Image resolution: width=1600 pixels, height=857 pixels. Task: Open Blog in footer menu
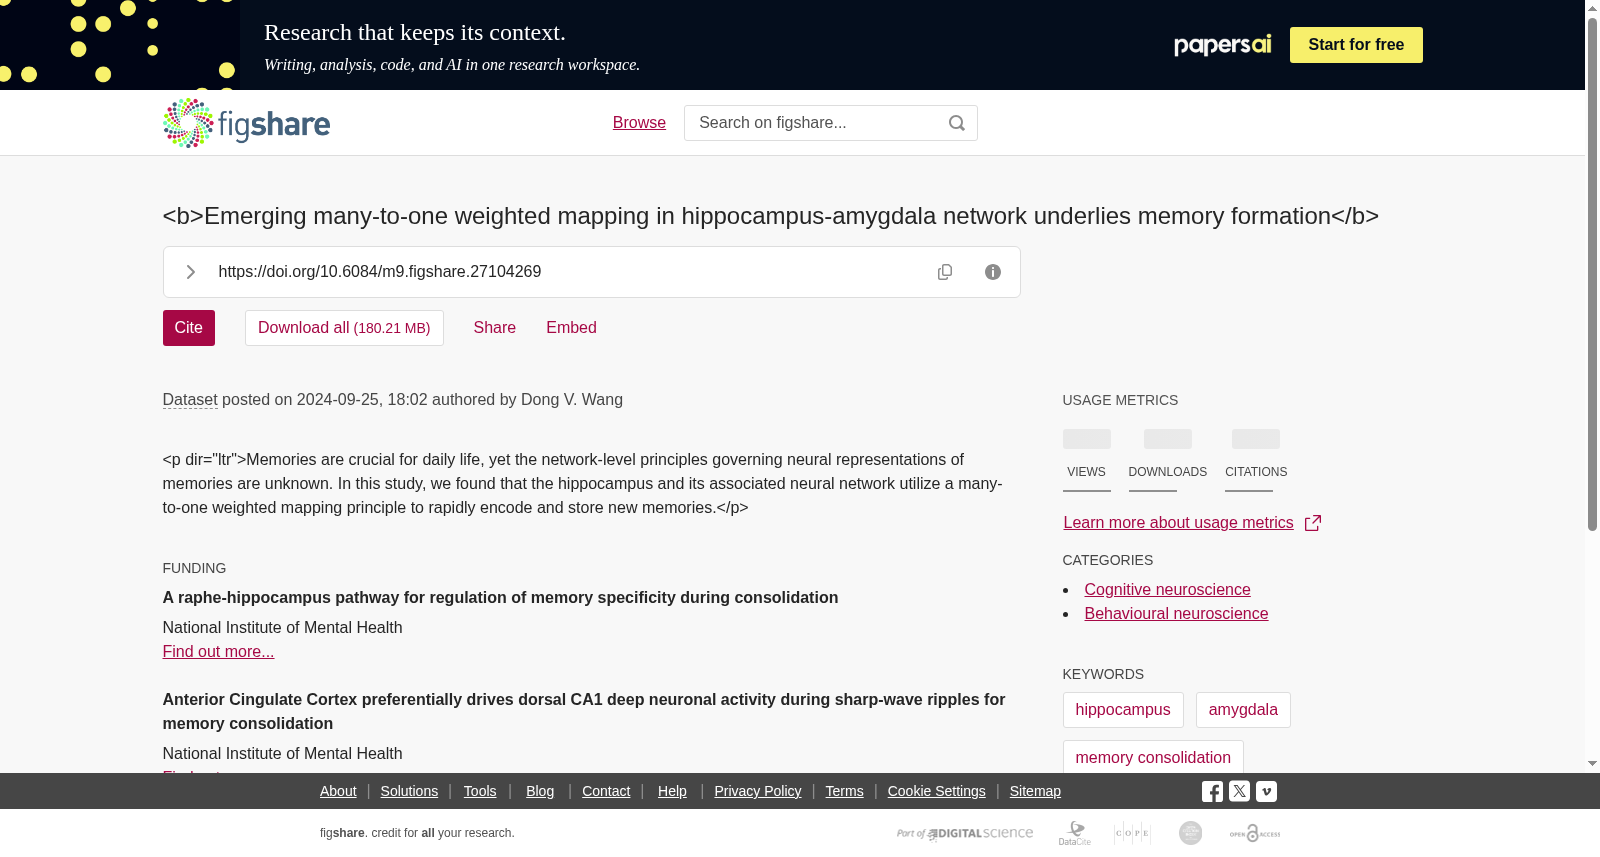540,791
